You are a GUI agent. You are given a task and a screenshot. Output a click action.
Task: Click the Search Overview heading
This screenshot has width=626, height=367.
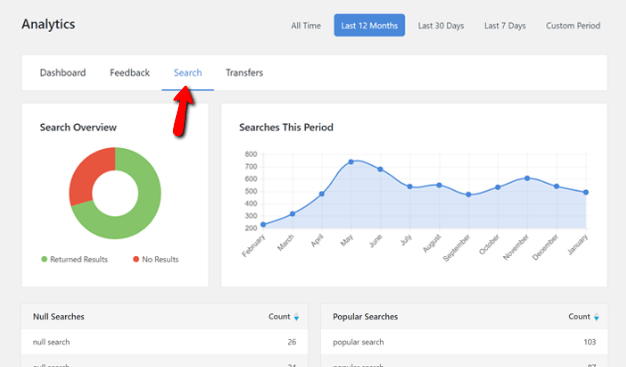pyautogui.click(x=78, y=127)
